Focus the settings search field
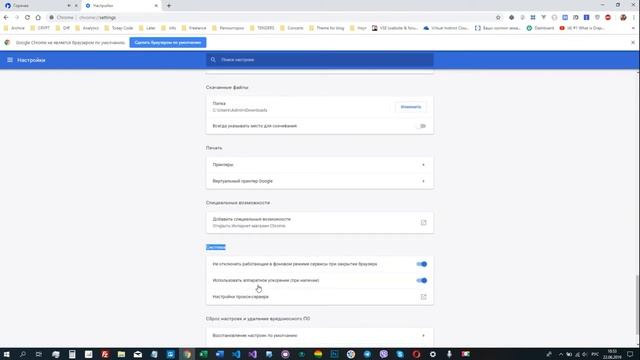Screen dimensions: 640x360 pos(320,60)
